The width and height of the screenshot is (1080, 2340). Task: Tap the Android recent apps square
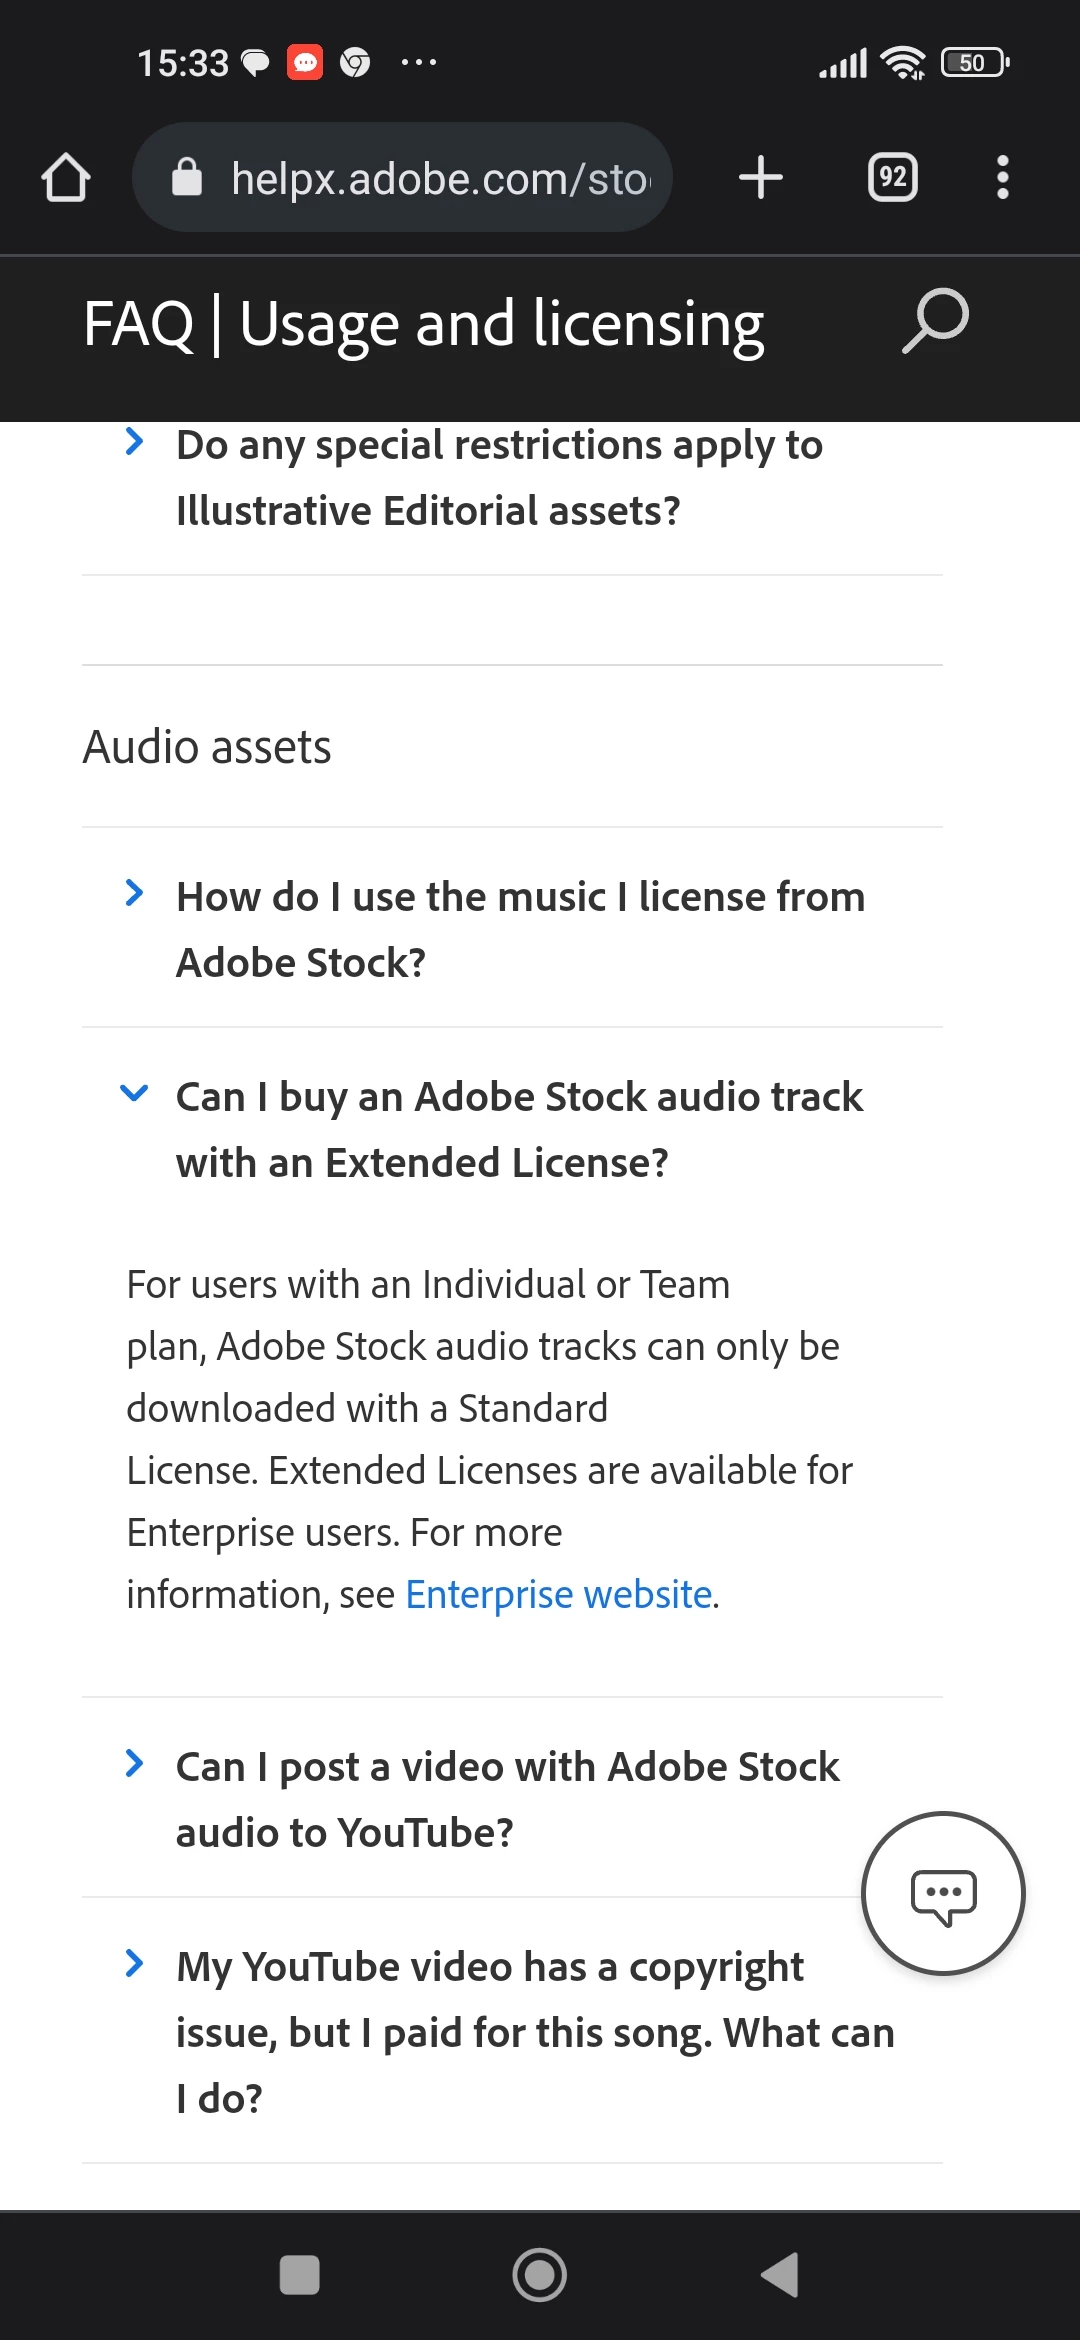click(x=299, y=2275)
